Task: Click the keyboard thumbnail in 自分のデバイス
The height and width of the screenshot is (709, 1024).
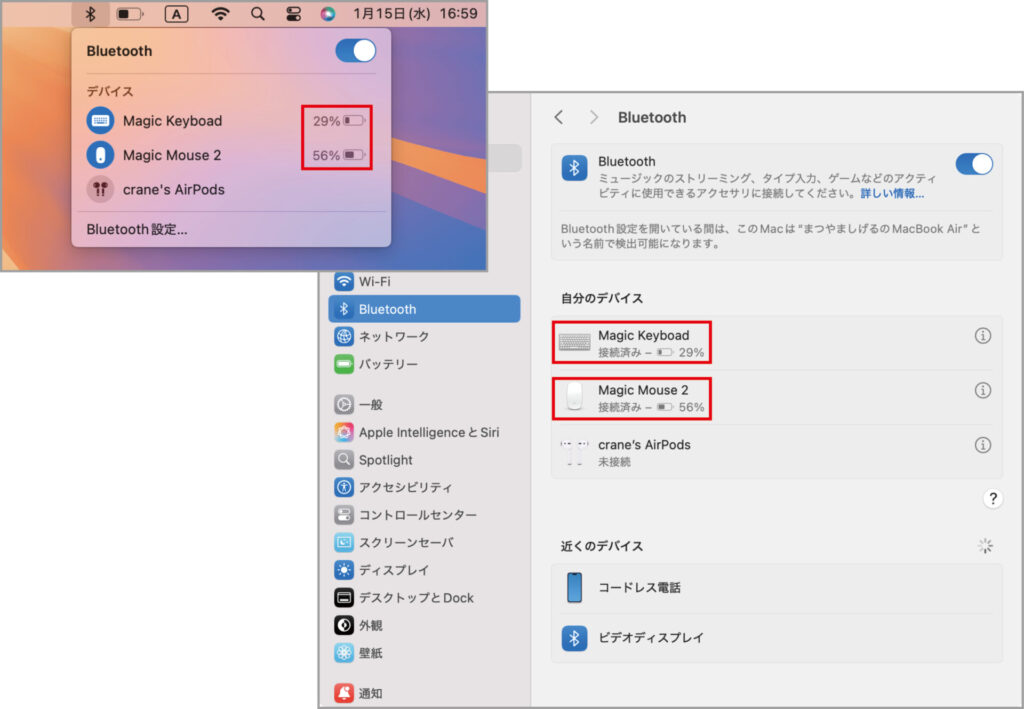Action: 574,341
